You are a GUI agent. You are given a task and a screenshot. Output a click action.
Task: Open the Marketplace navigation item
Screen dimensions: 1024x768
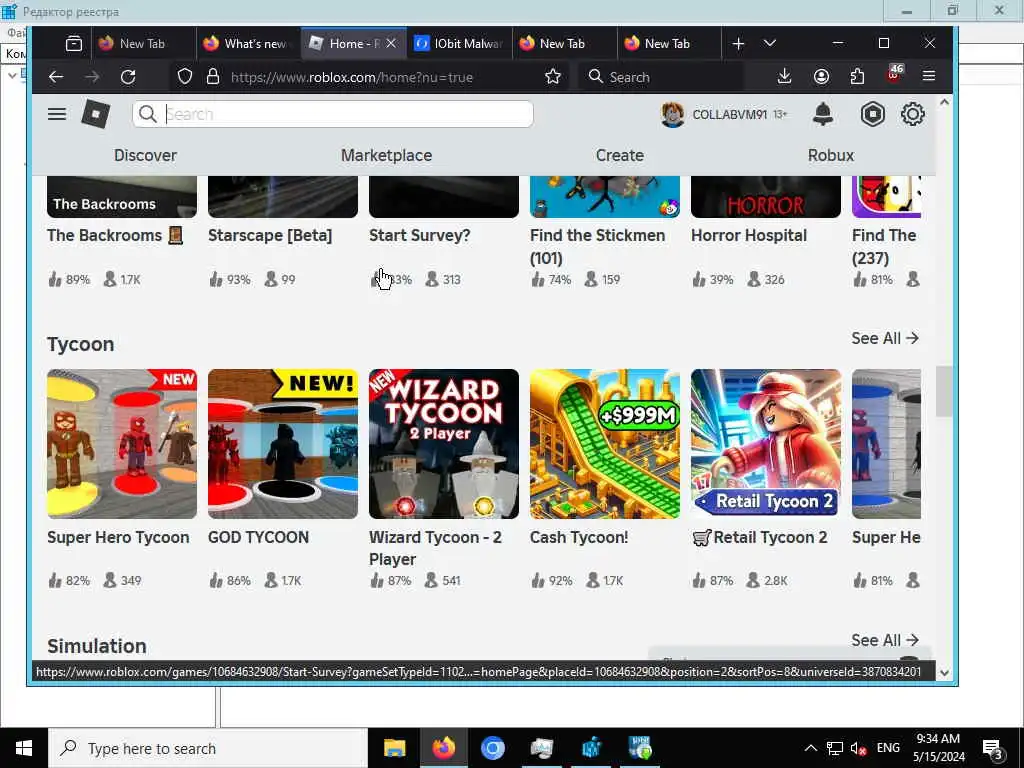coord(387,155)
